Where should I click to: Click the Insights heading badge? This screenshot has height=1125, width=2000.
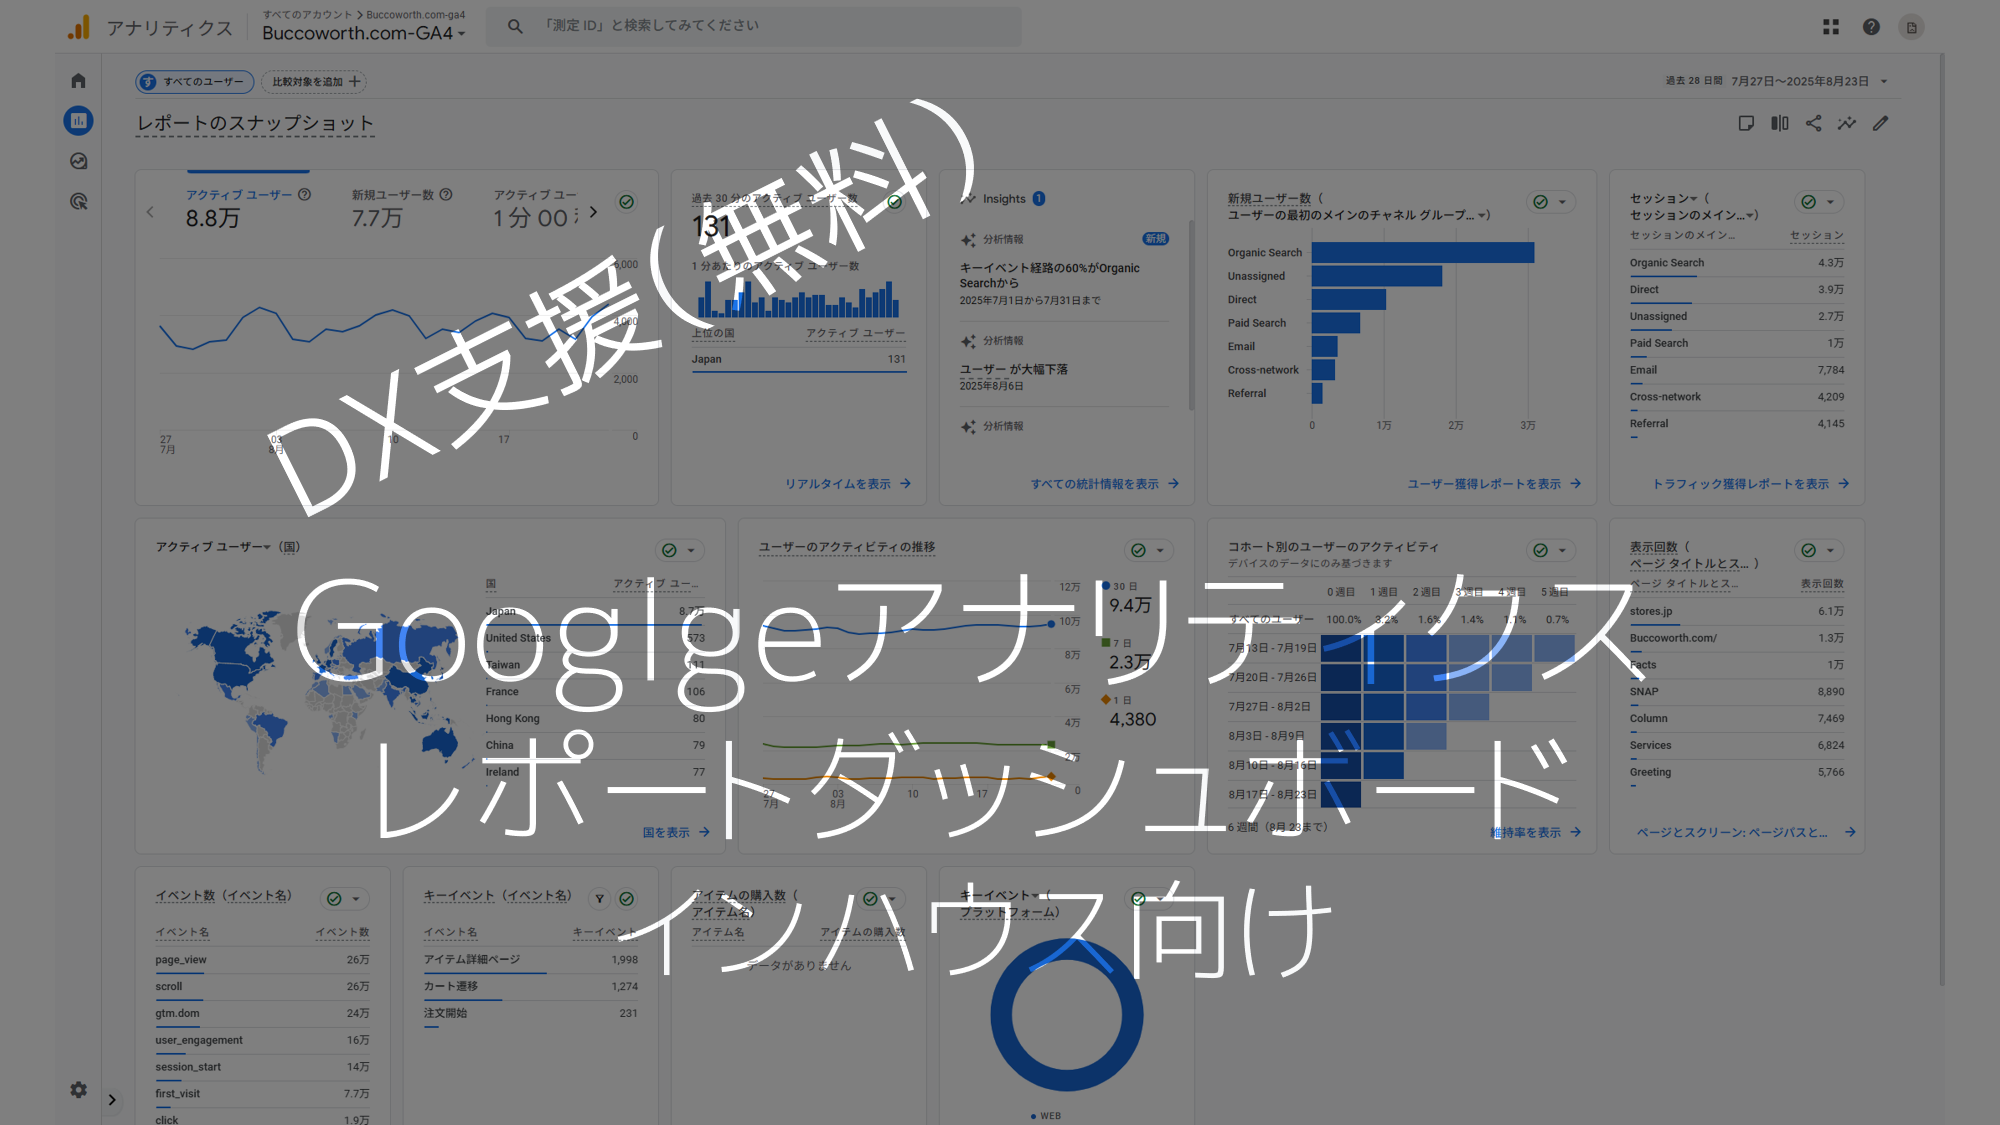point(1039,198)
